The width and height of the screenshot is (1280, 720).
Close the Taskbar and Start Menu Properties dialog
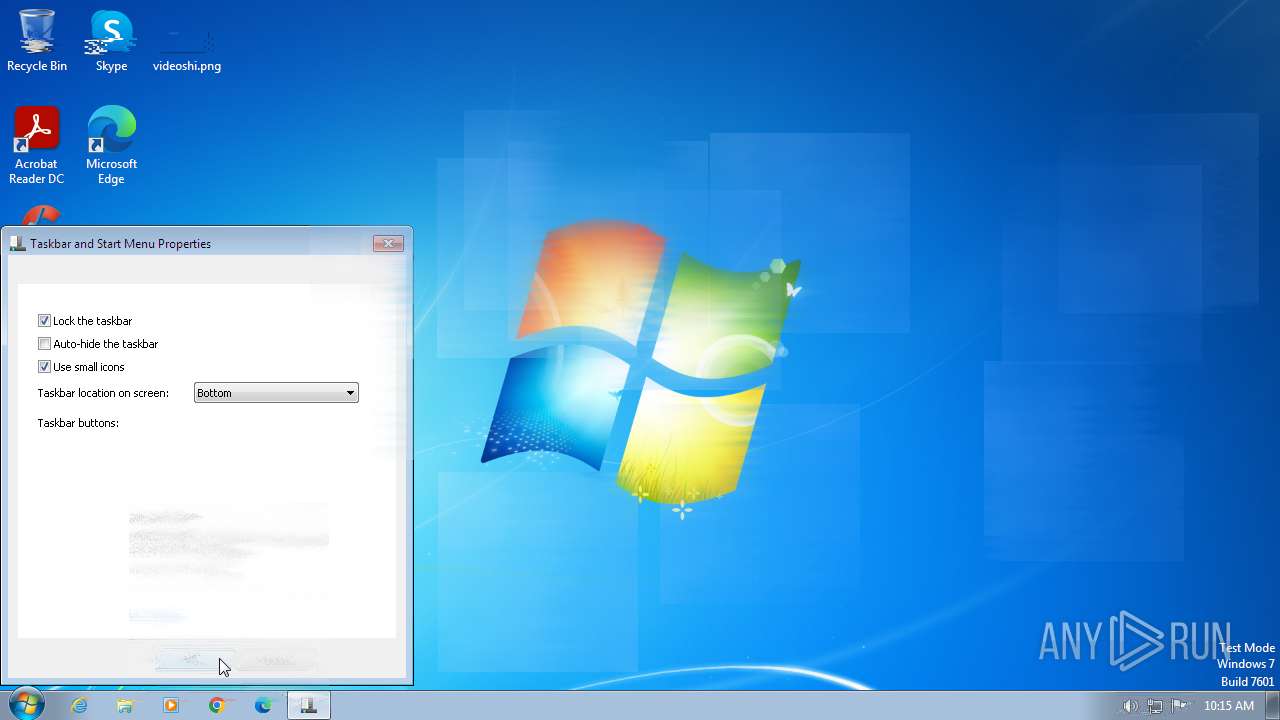point(388,243)
